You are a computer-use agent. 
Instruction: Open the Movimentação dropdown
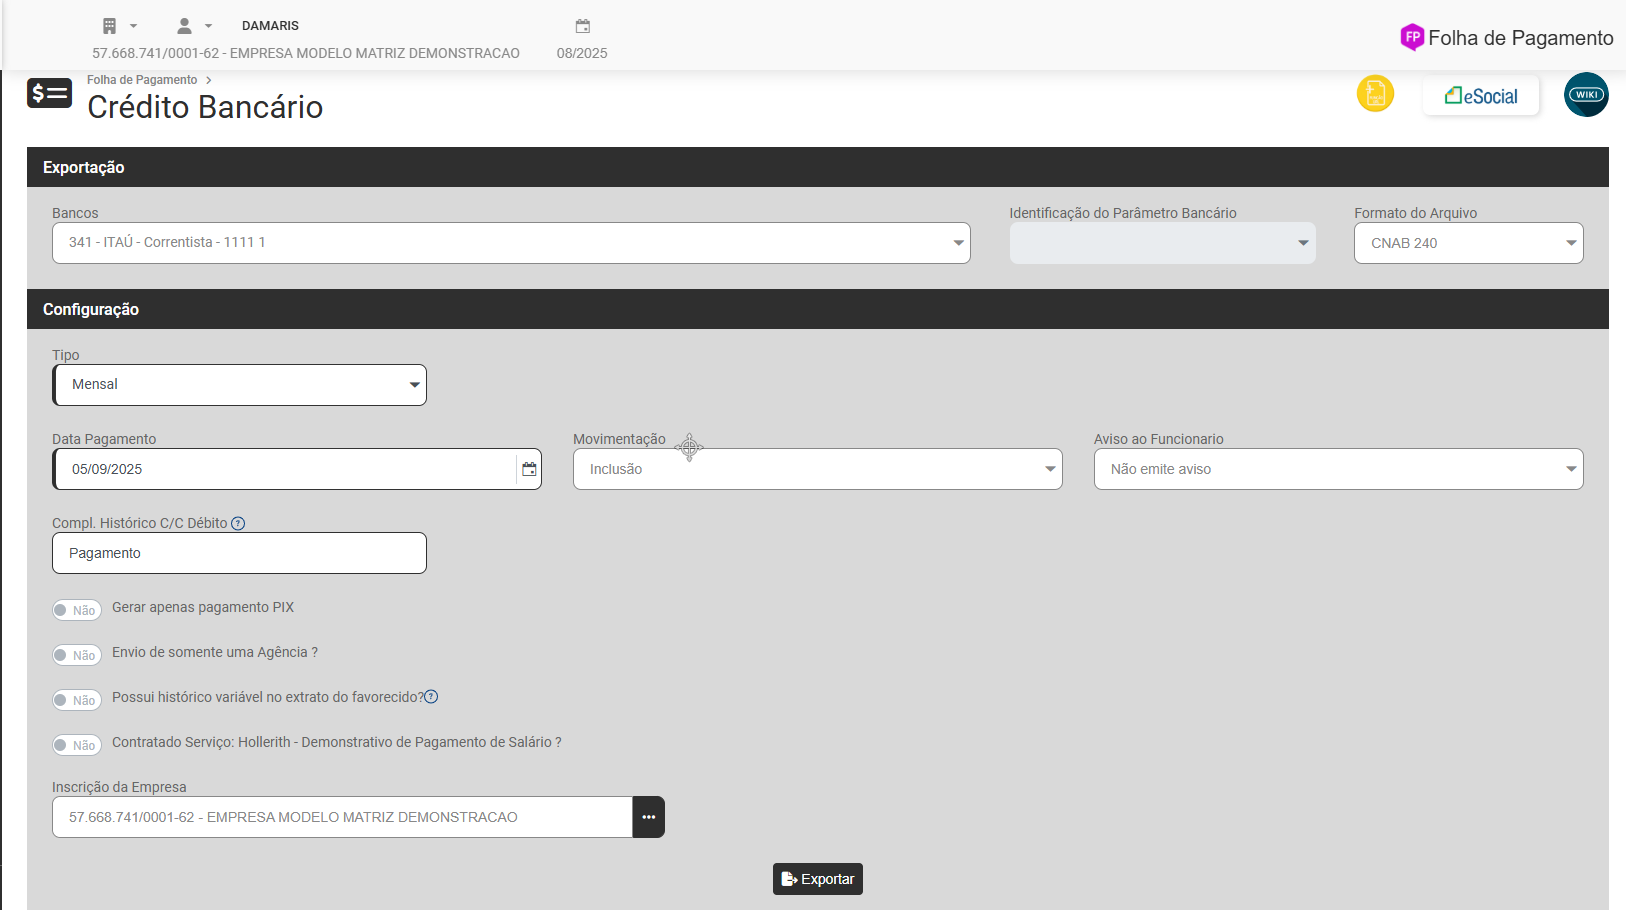[817, 469]
